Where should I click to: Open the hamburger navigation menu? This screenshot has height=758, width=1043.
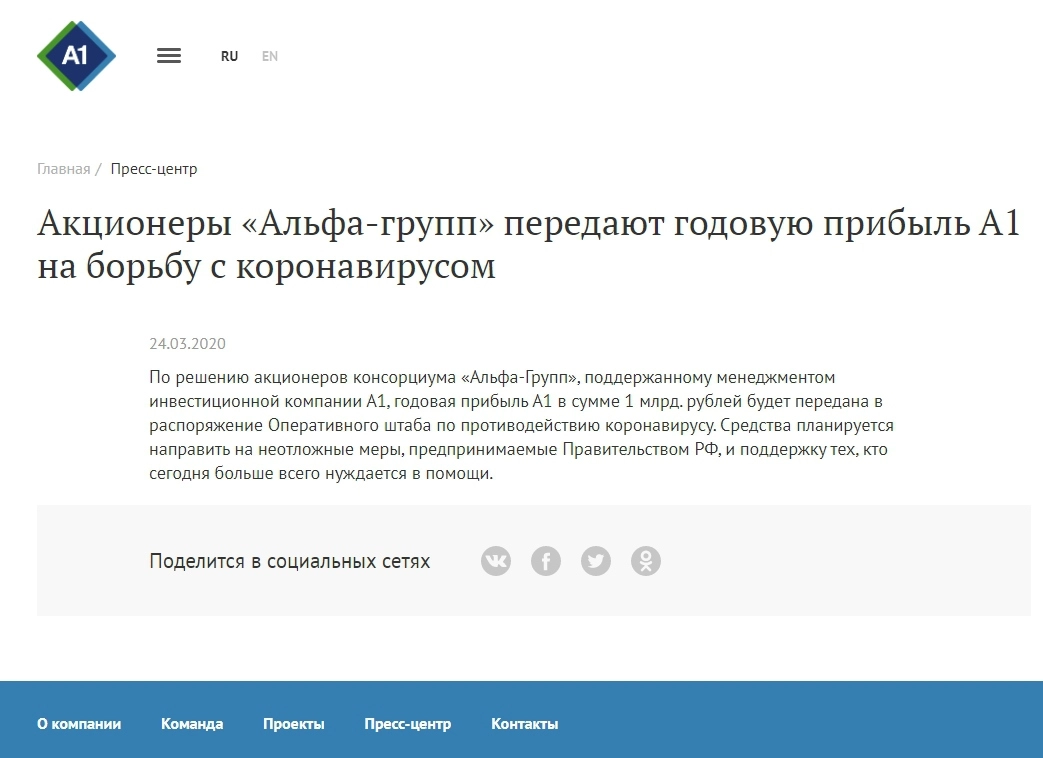[169, 56]
